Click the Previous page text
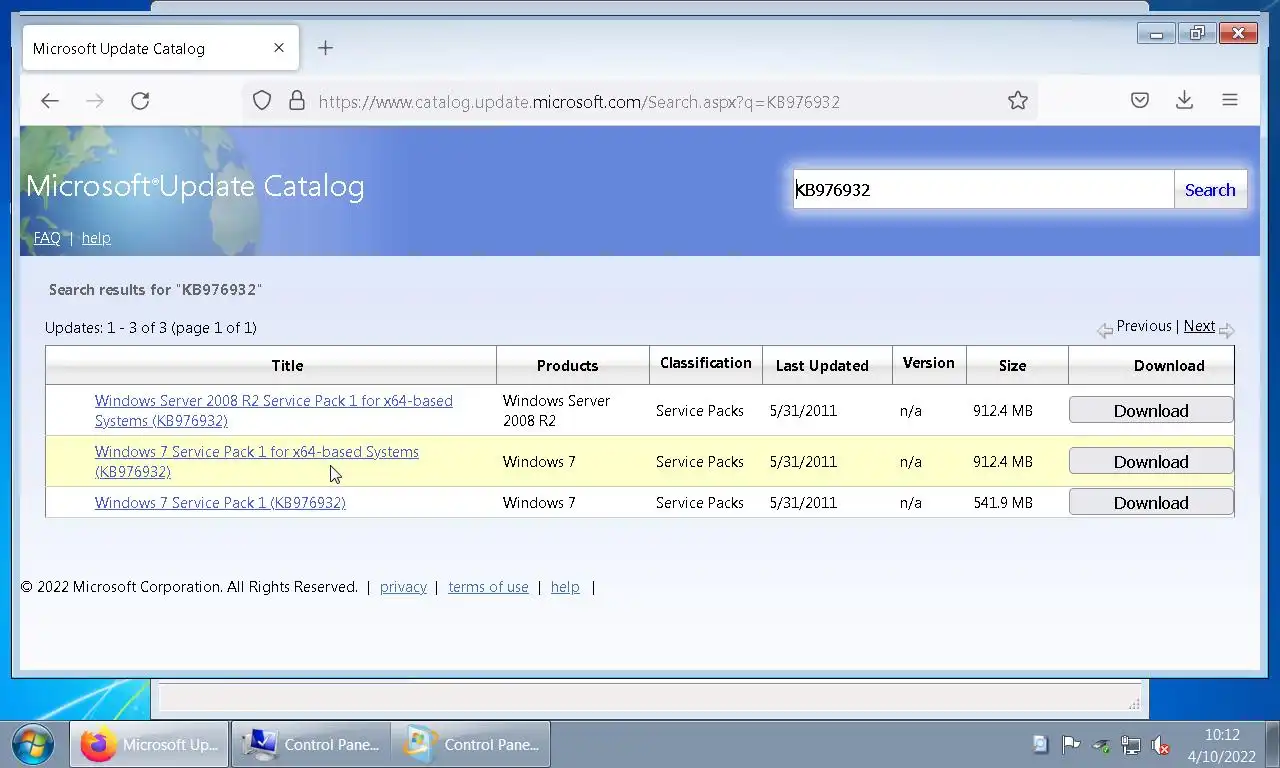 click(x=1144, y=326)
